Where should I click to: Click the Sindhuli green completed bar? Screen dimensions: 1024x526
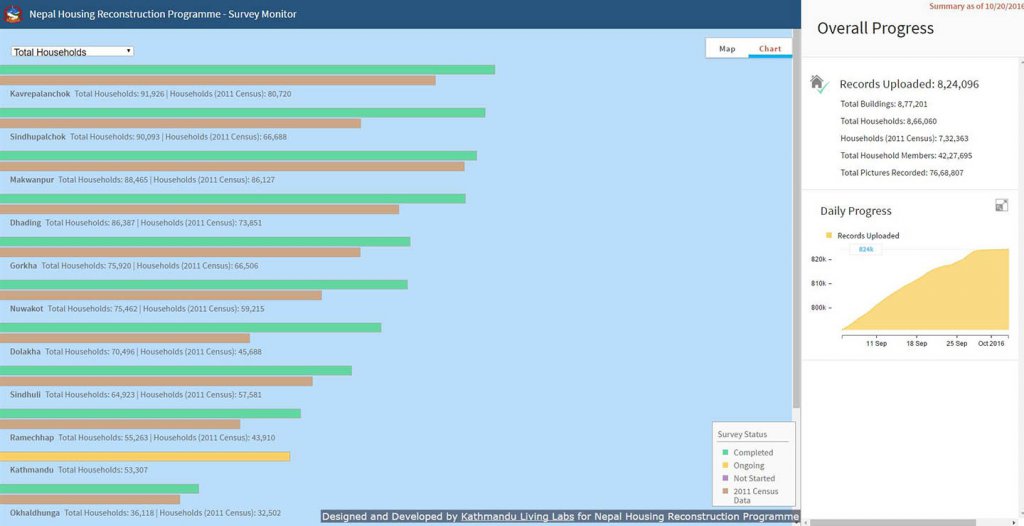tap(176, 370)
